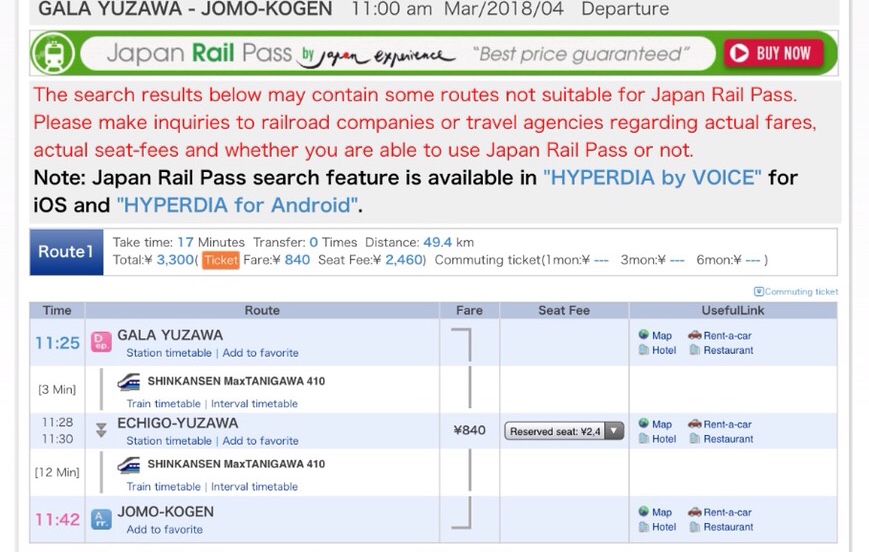This screenshot has width=869, height=552.
Task: Click the UsefulLink column header
Action: [x=733, y=310]
